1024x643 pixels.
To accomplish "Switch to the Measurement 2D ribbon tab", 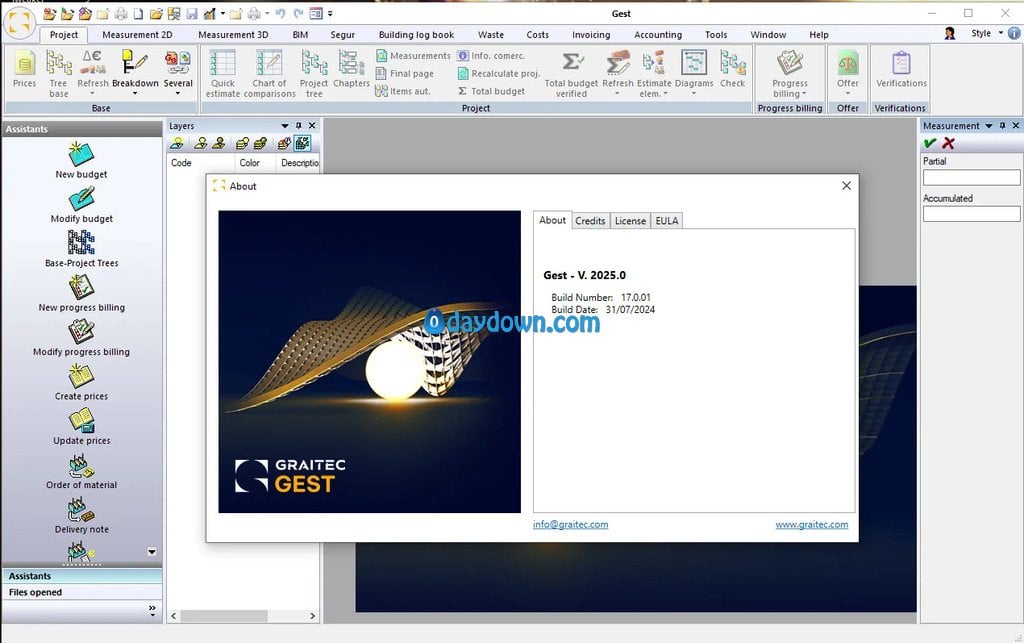I will click(137, 35).
